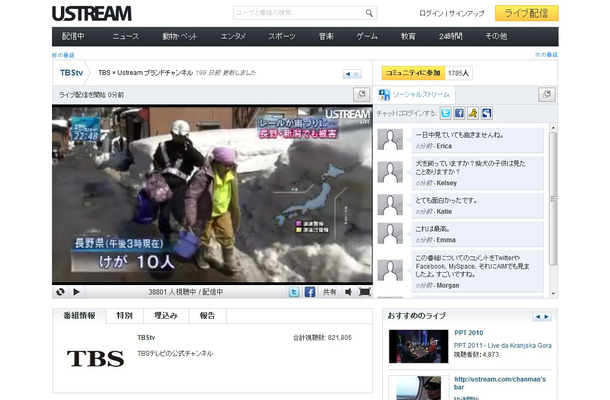
Task: Click the ログイン link
Action: click(431, 14)
